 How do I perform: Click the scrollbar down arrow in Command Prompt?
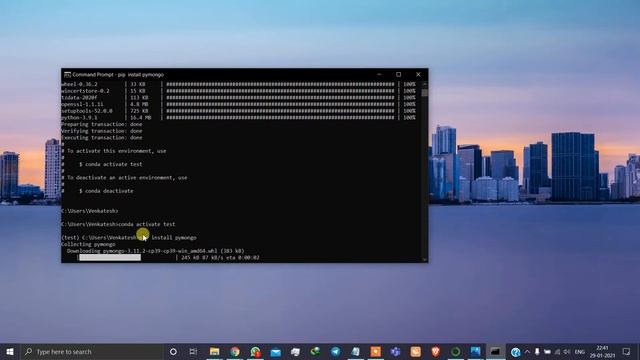[424, 259]
